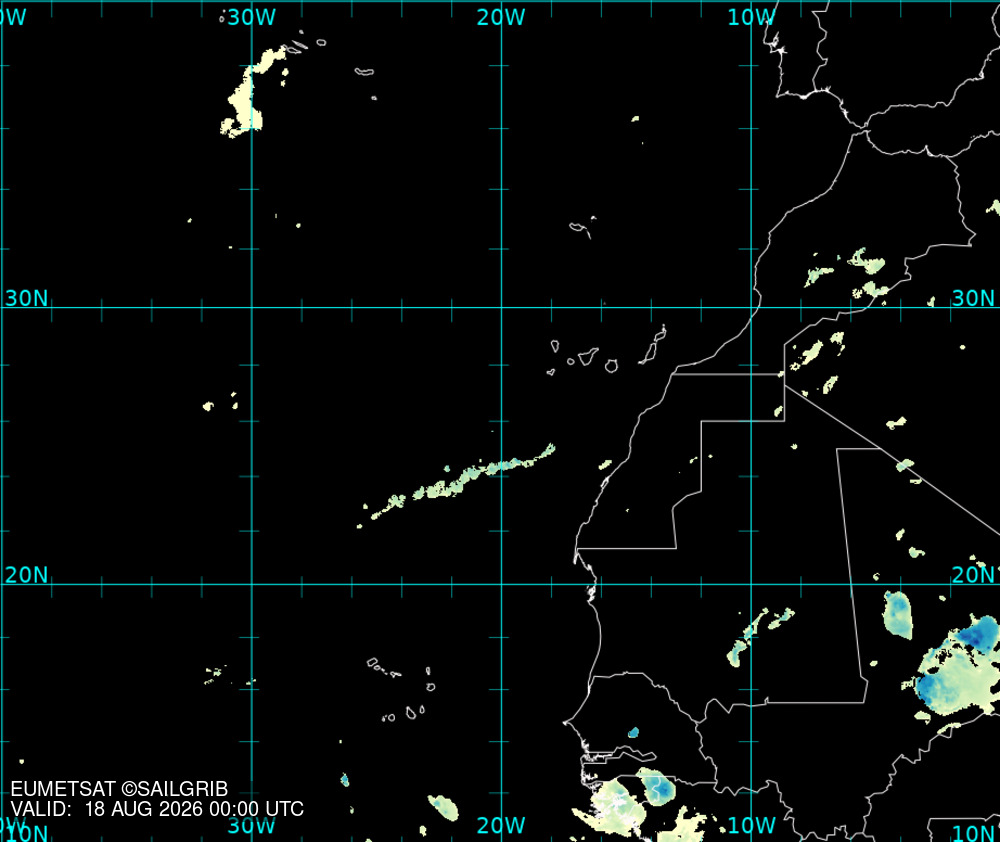Screen dimensions: 1000x842
Task: Click the VALID: 18 AUG 2026 00:00 UTC timestamp
Action: [x=157, y=809]
